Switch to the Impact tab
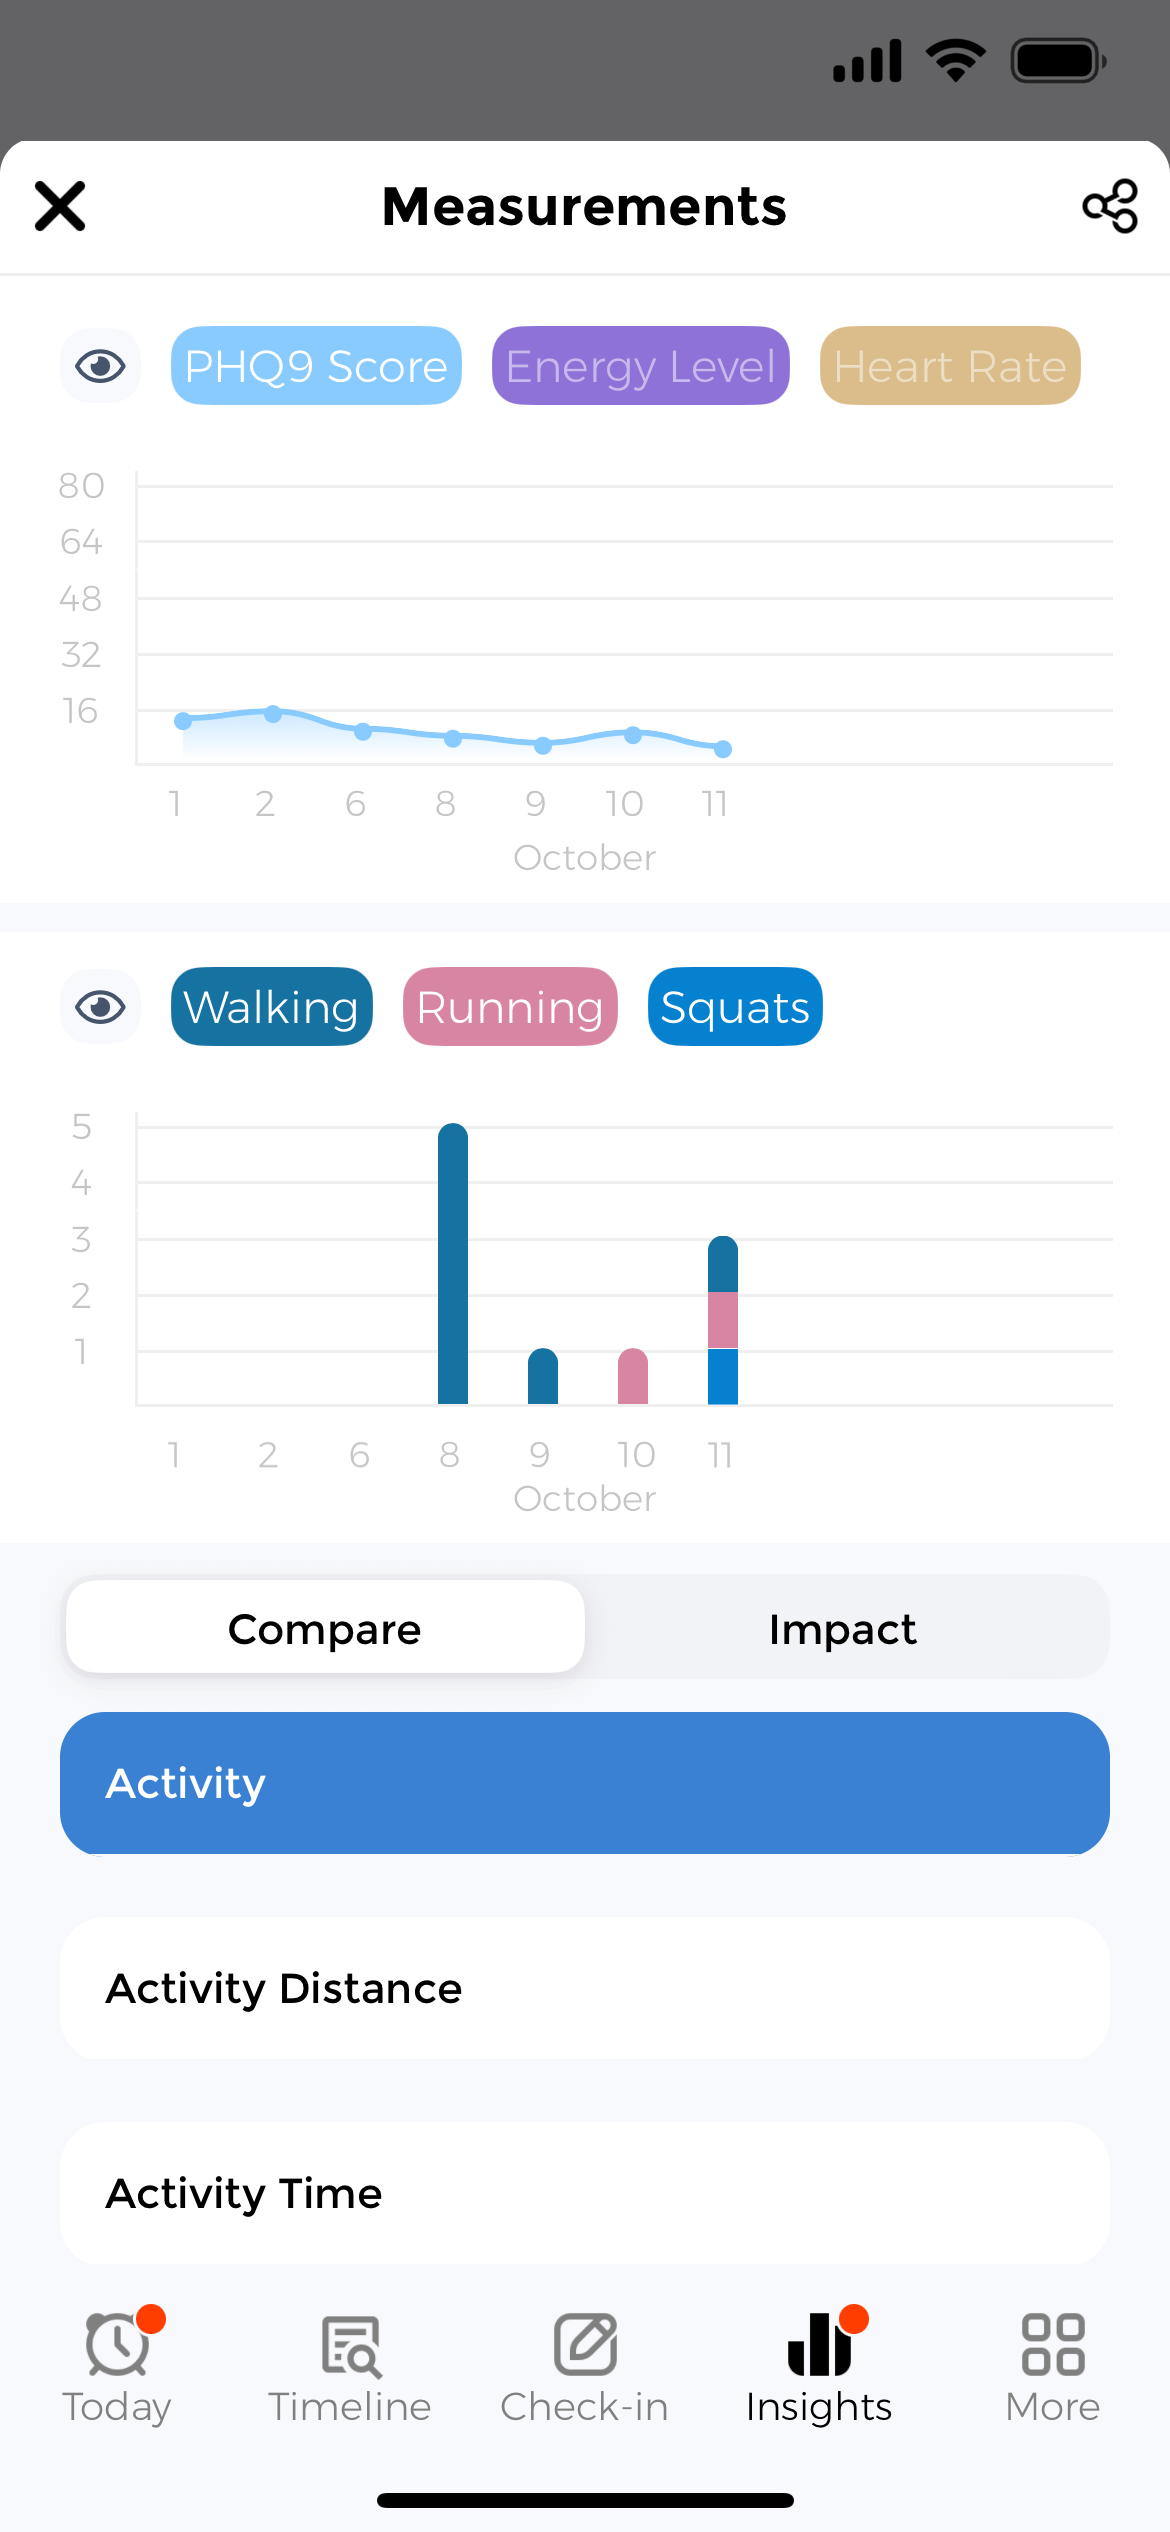This screenshot has width=1170, height=2532. pyautogui.click(x=843, y=1628)
